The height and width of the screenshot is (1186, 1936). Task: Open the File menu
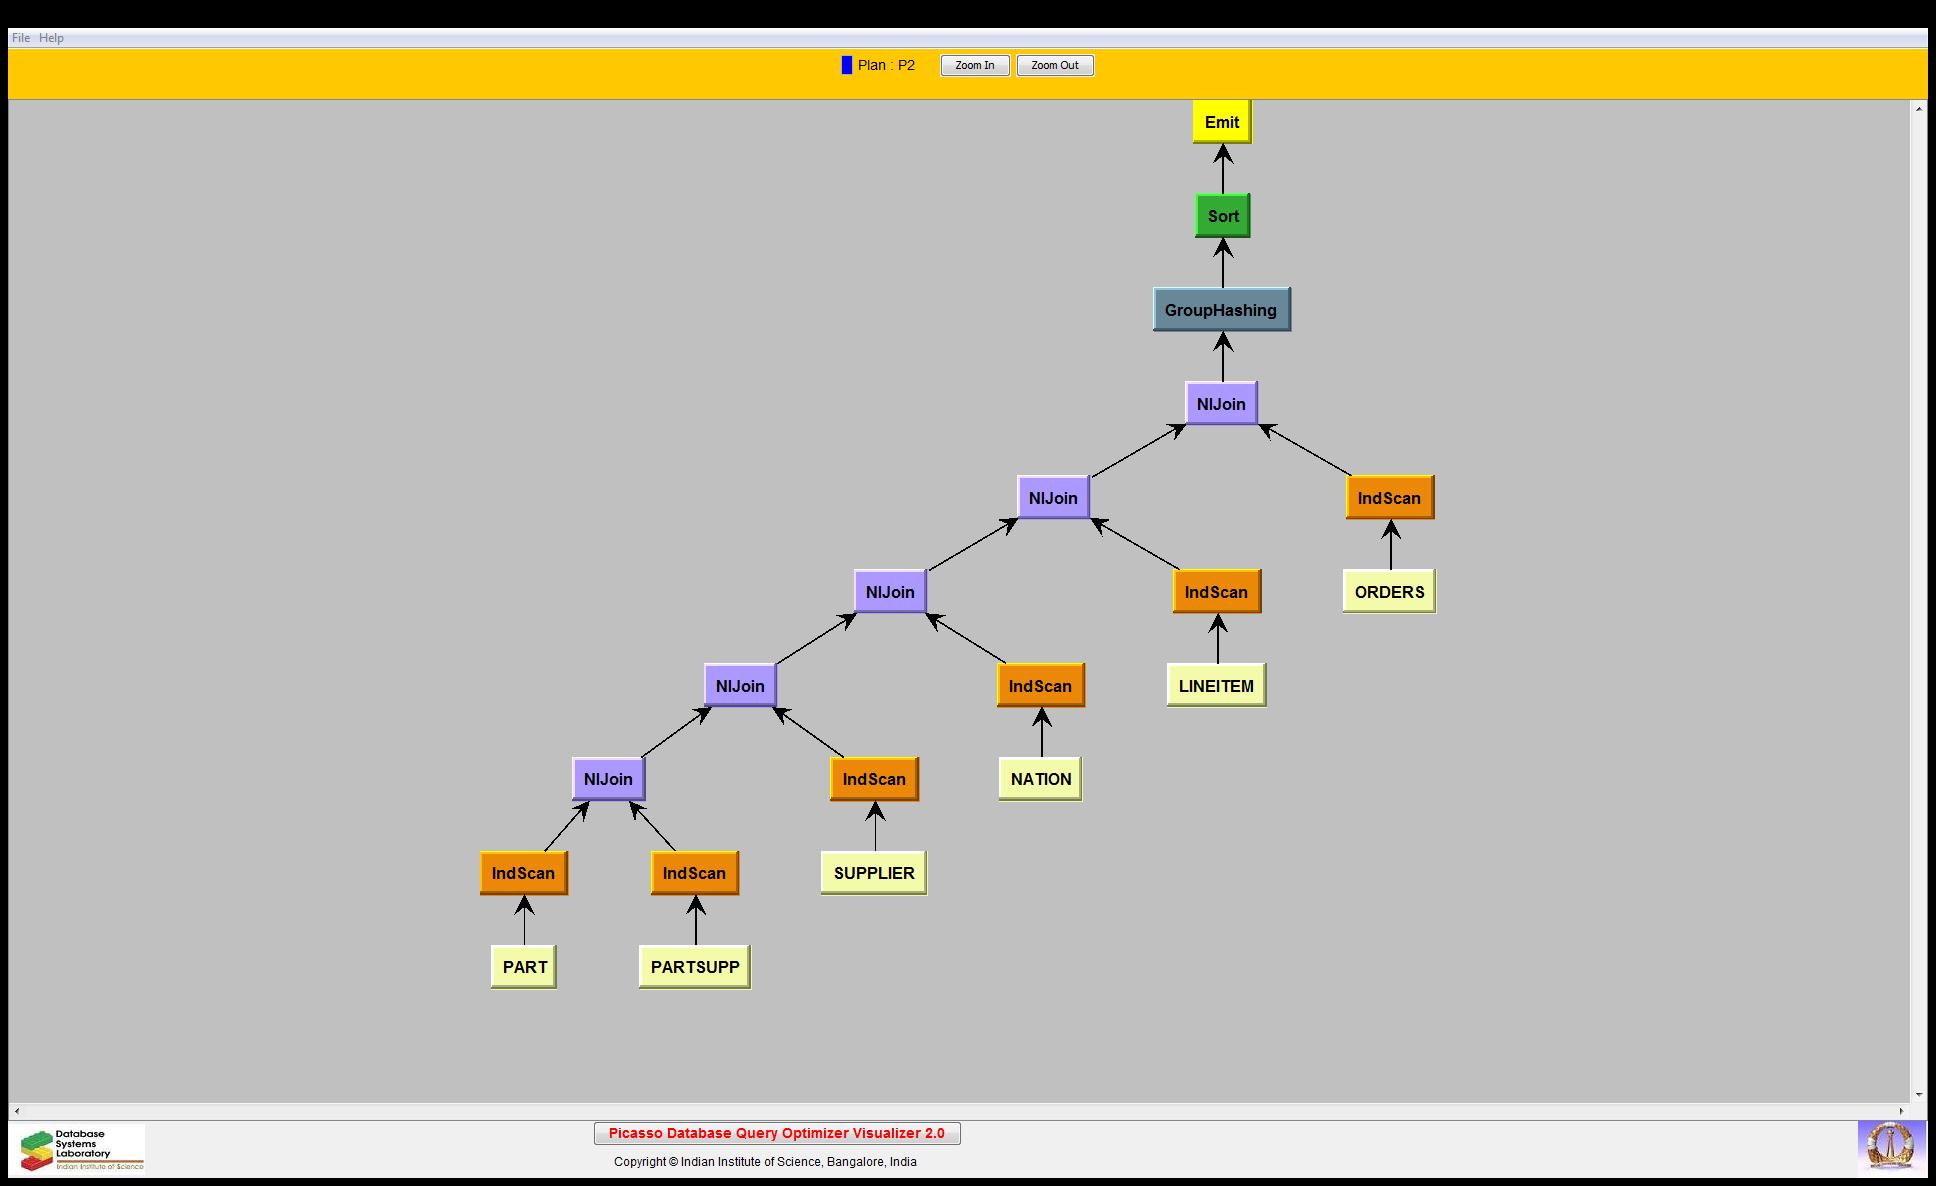tap(20, 38)
